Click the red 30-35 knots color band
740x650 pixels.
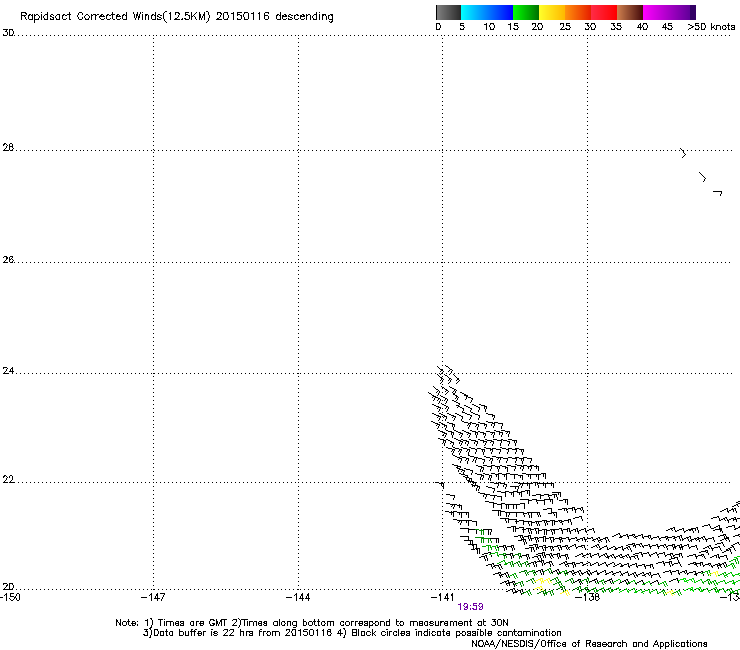tap(604, 12)
